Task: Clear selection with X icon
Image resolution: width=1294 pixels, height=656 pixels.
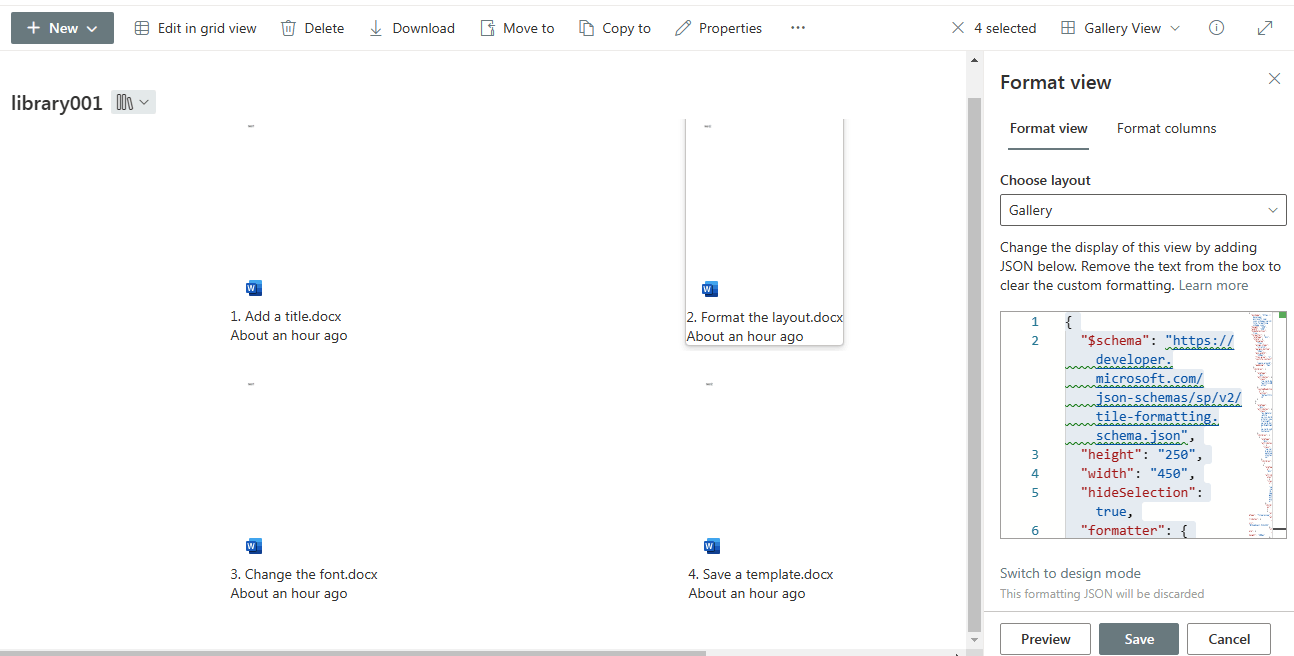Action: 958,28
